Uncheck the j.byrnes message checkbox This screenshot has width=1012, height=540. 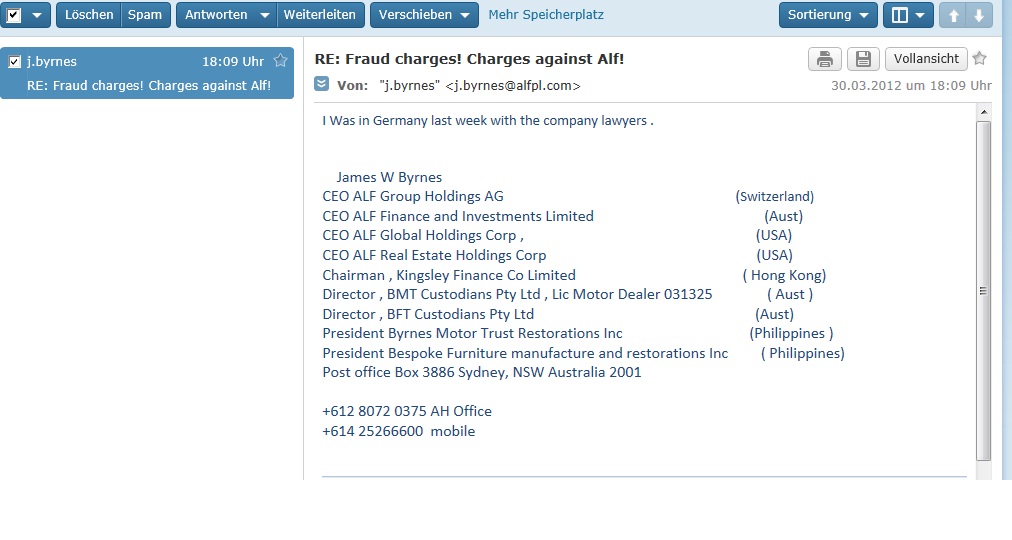tap(15, 62)
